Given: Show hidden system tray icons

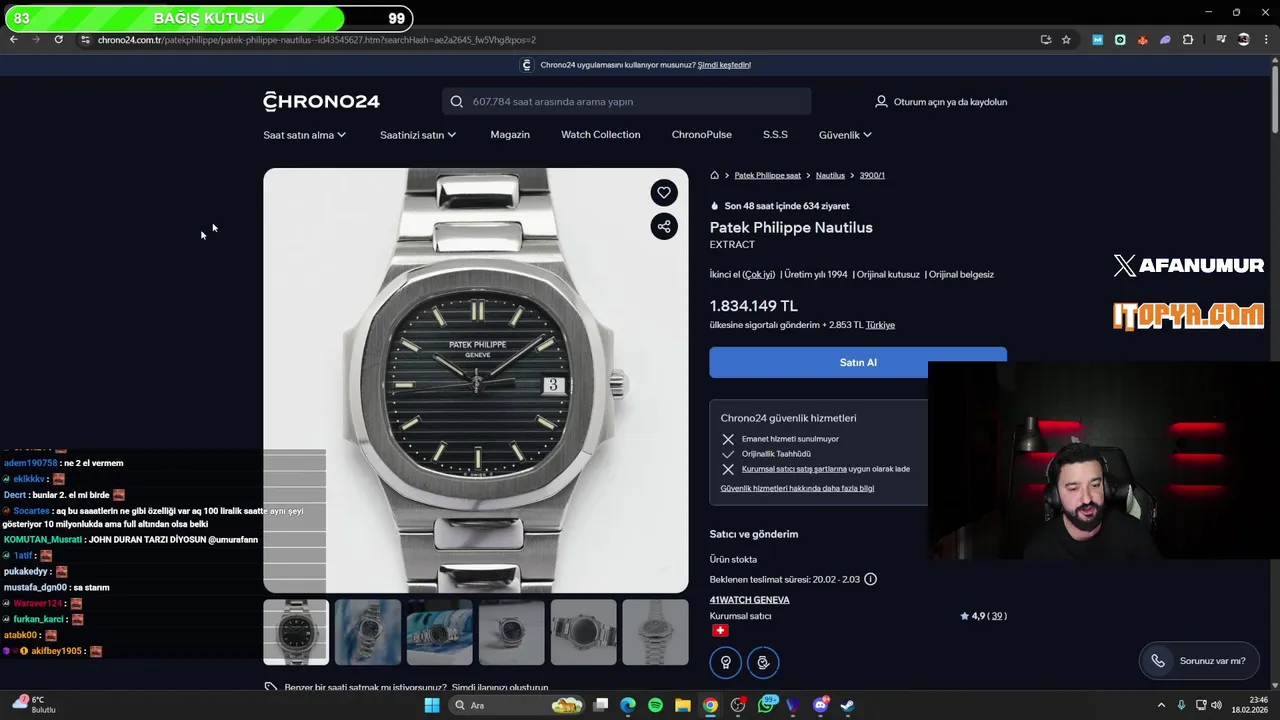Looking at the screenshot, I should 1161,705.
